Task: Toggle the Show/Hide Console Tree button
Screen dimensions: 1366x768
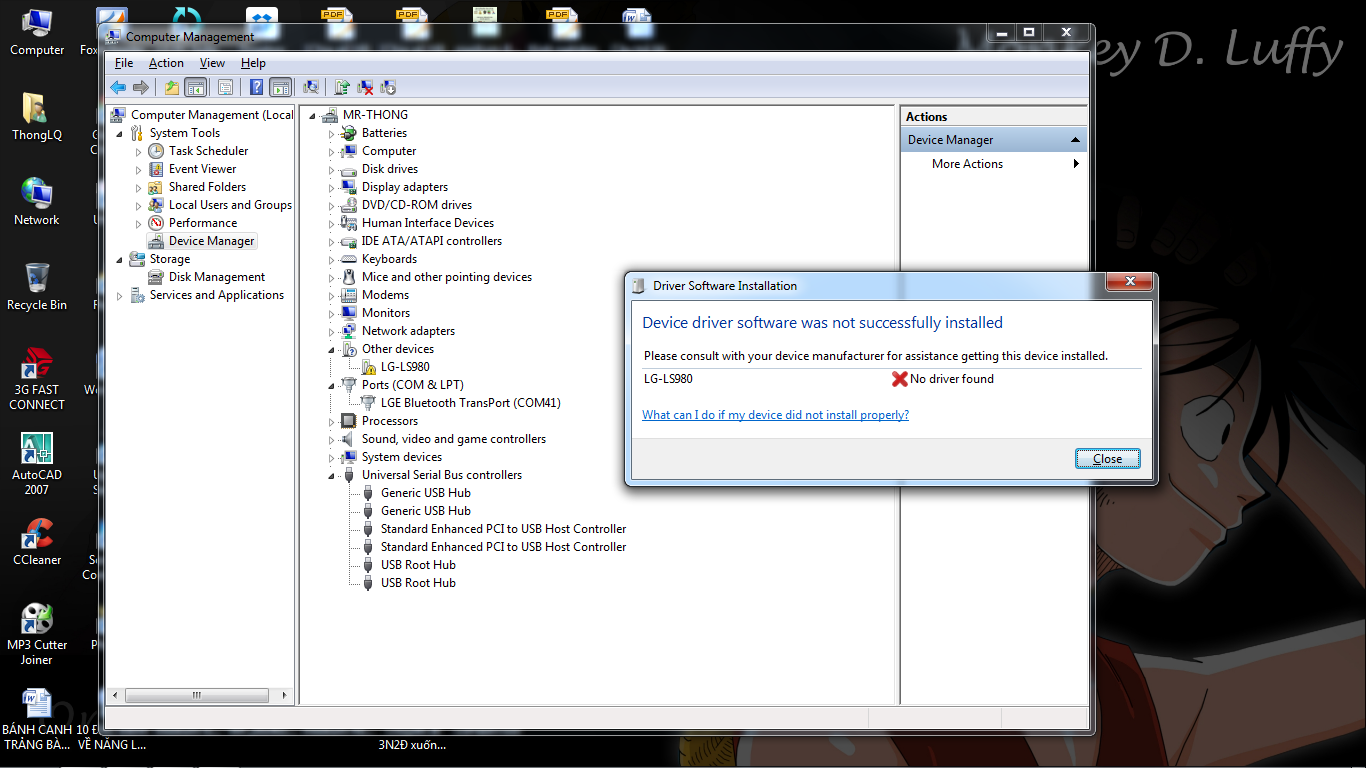Action: 196,88
